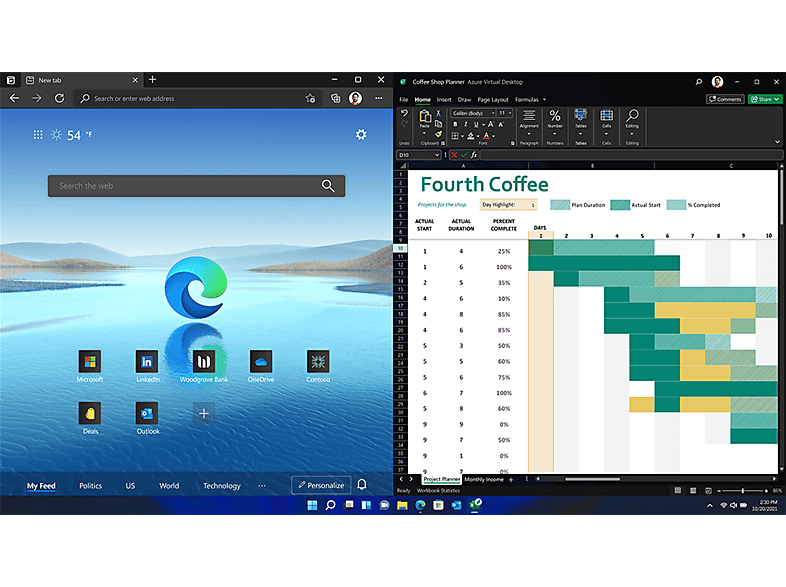Open the Calibri (Body) font dropdown
The height and width of the screenshot is (587, 786).
(x=493, y=113)
